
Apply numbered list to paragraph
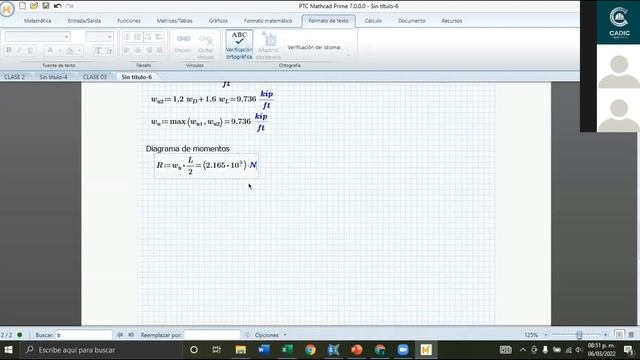pyautogui.click(x=138, y=37)
